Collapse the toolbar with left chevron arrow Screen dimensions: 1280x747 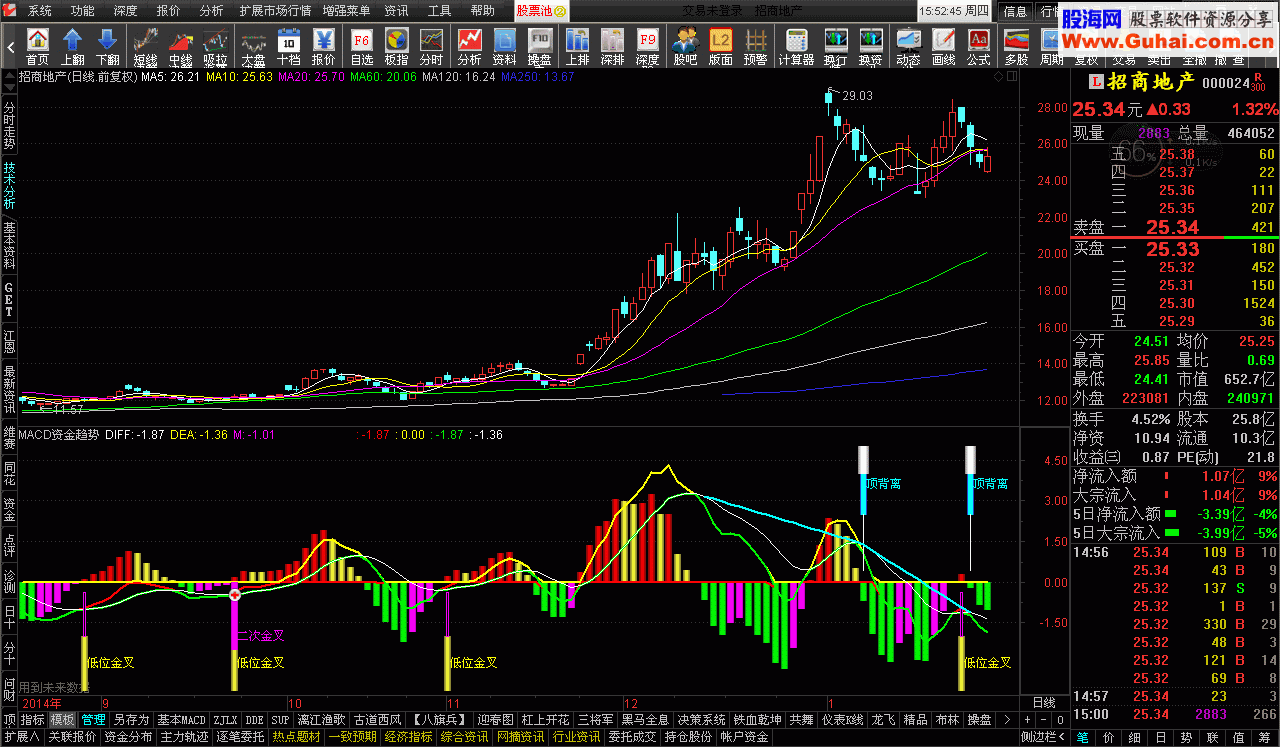(11, 46)
